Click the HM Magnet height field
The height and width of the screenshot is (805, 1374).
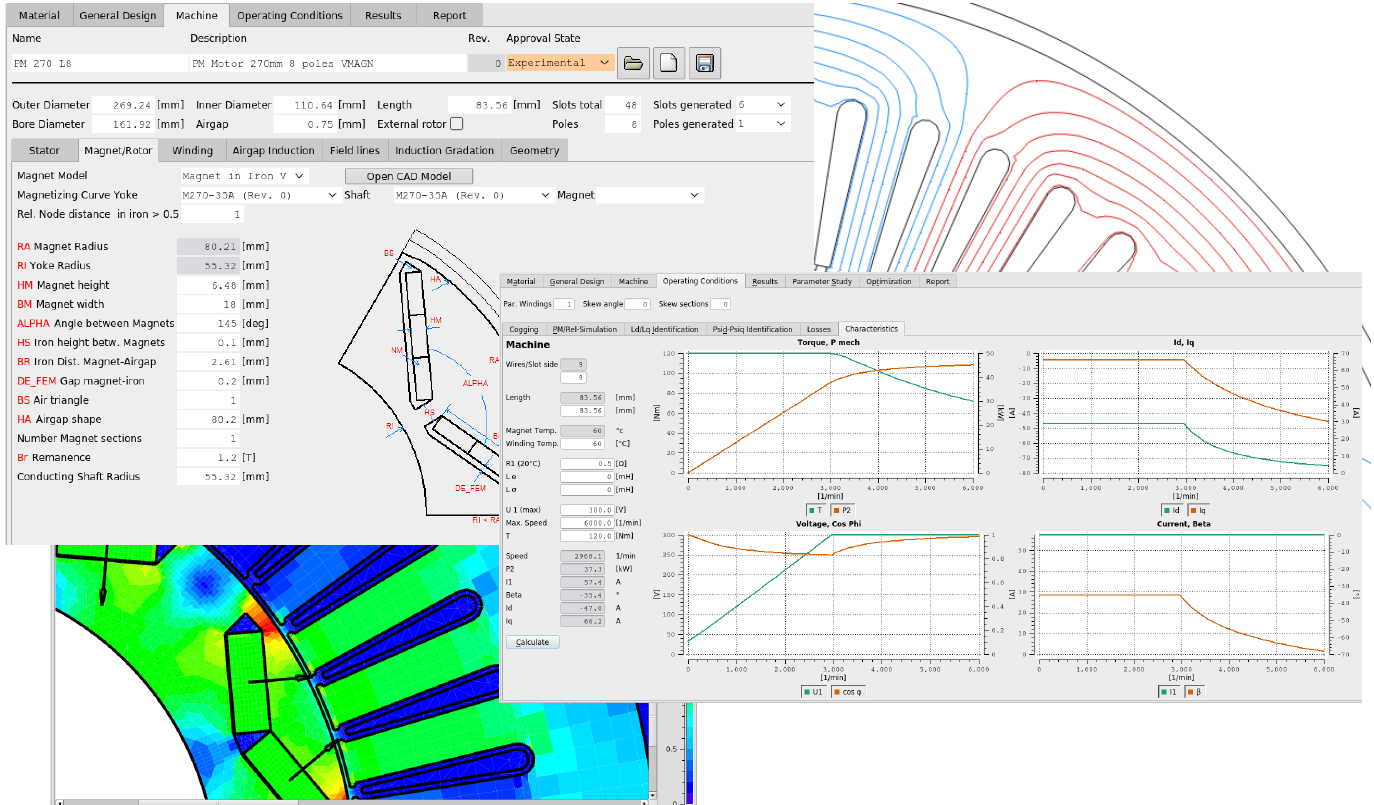point(209,285)
